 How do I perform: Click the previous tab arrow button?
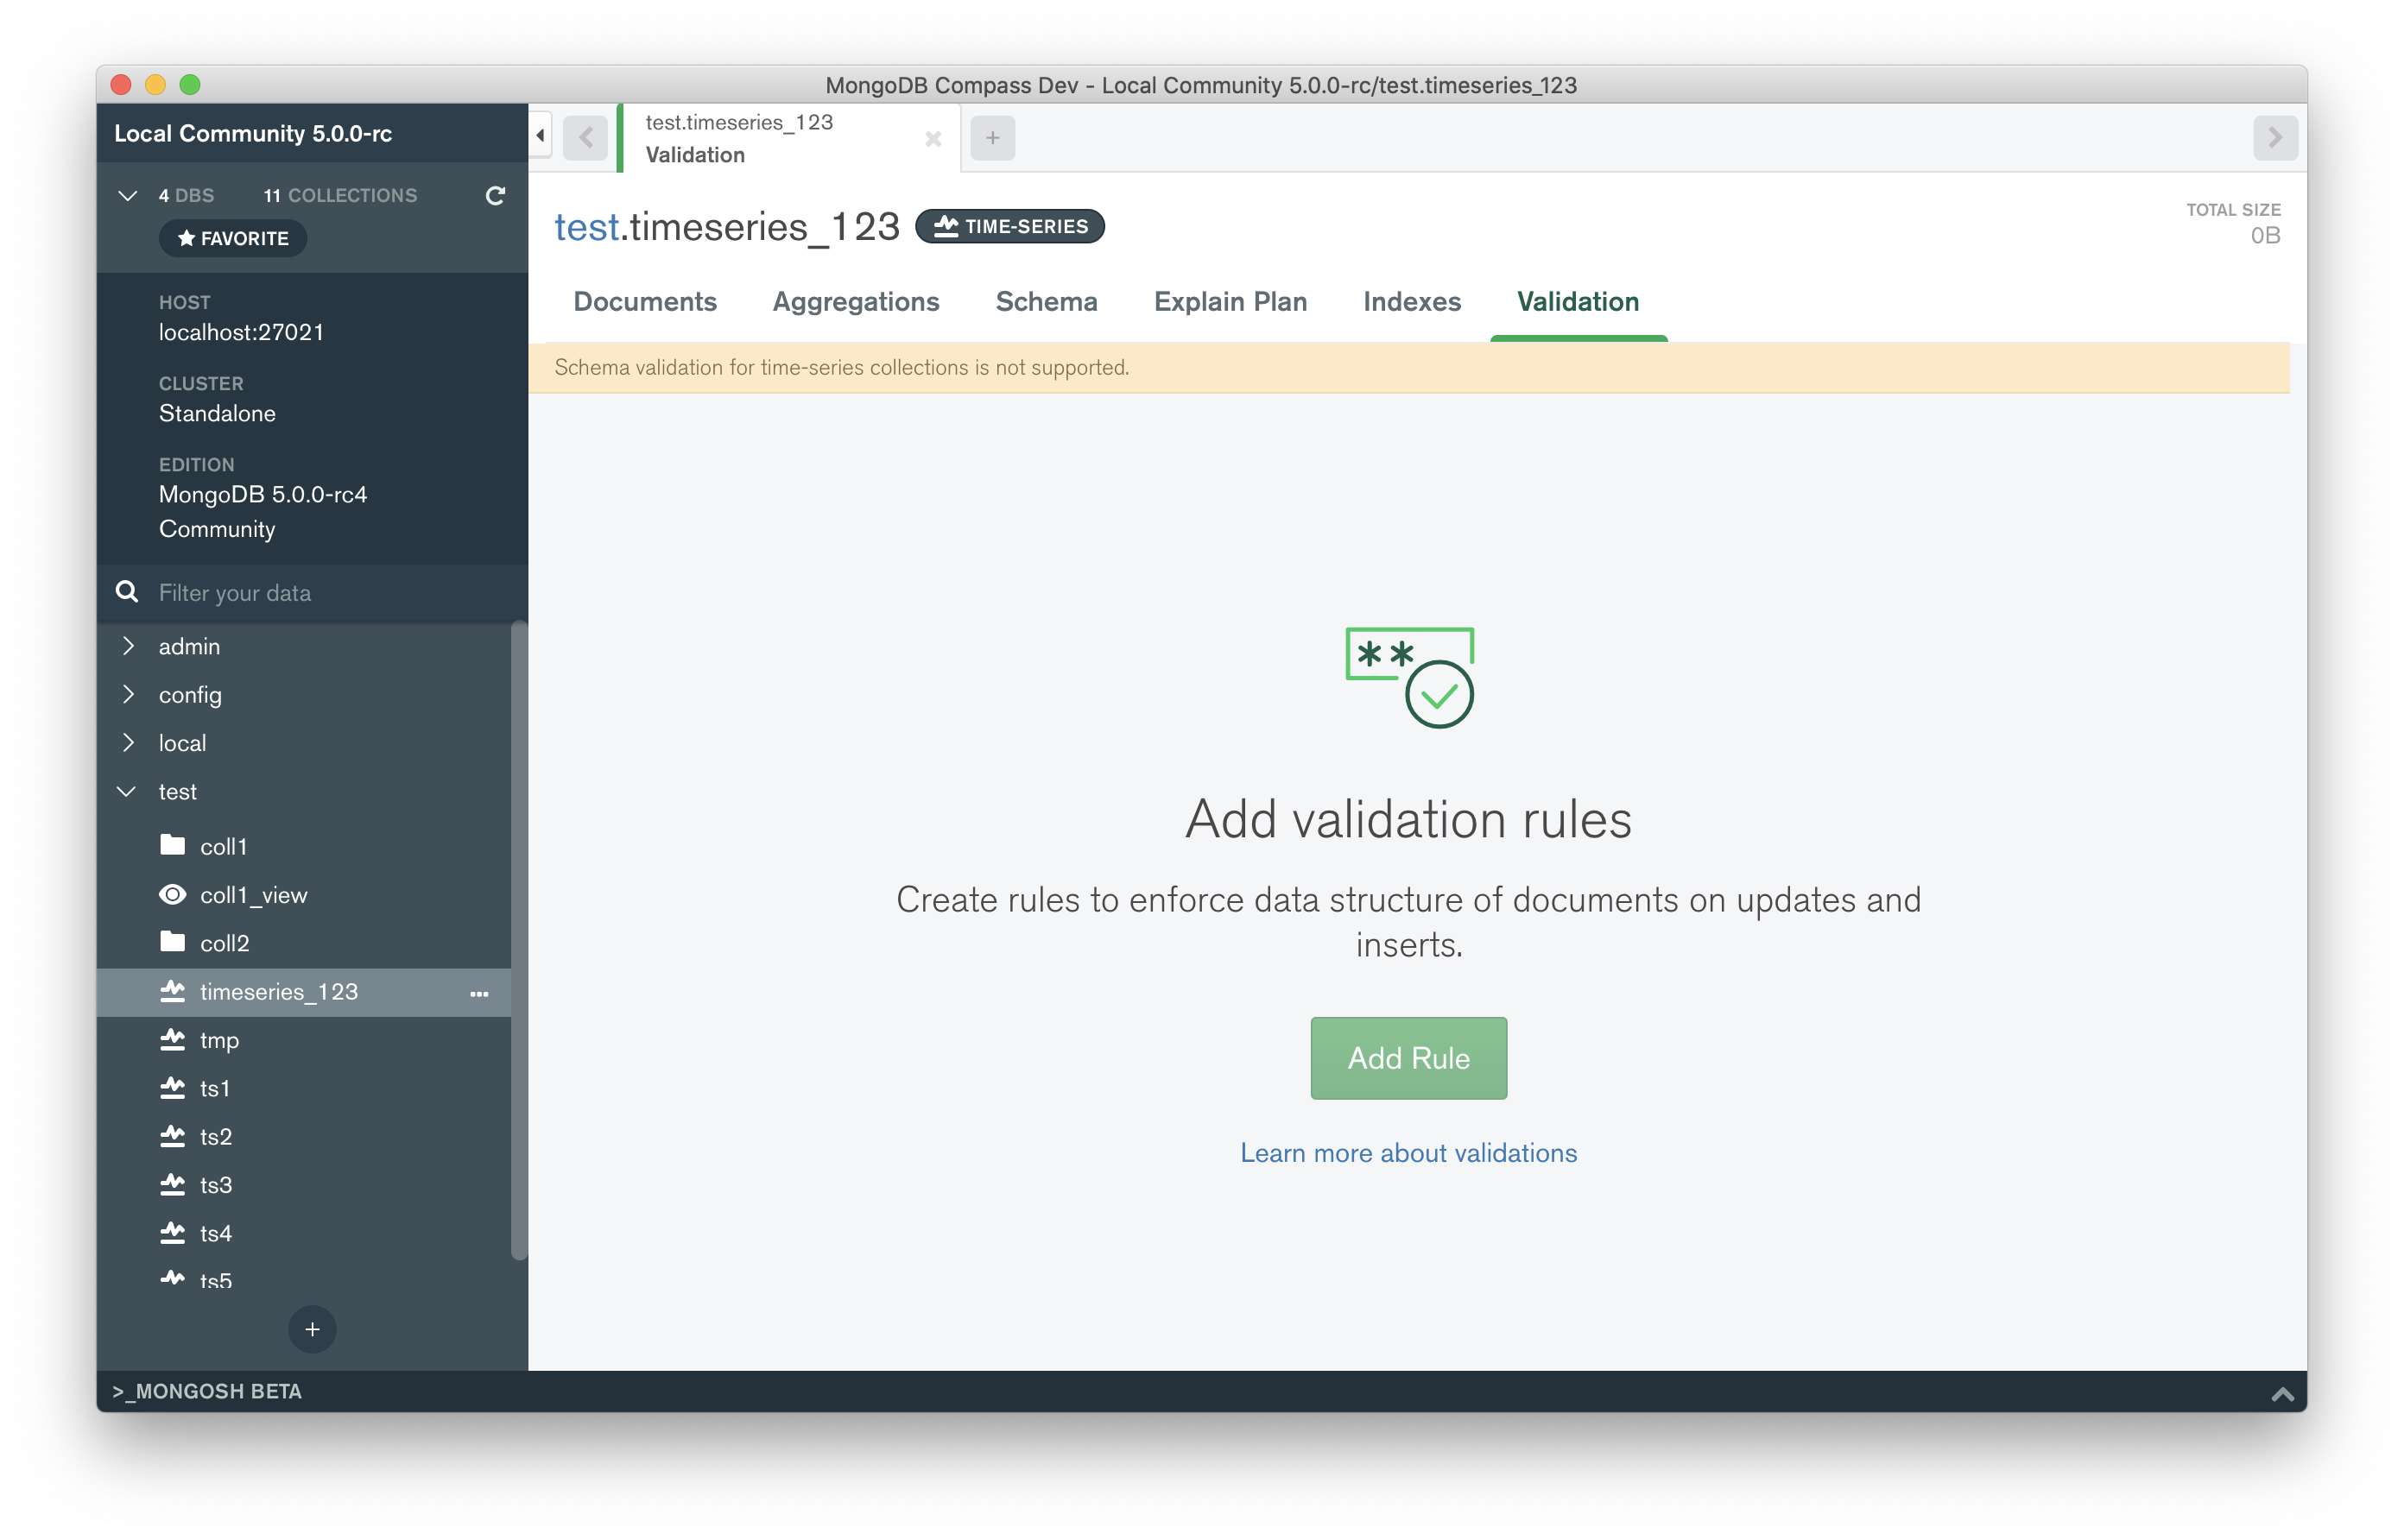pos(586,138)
